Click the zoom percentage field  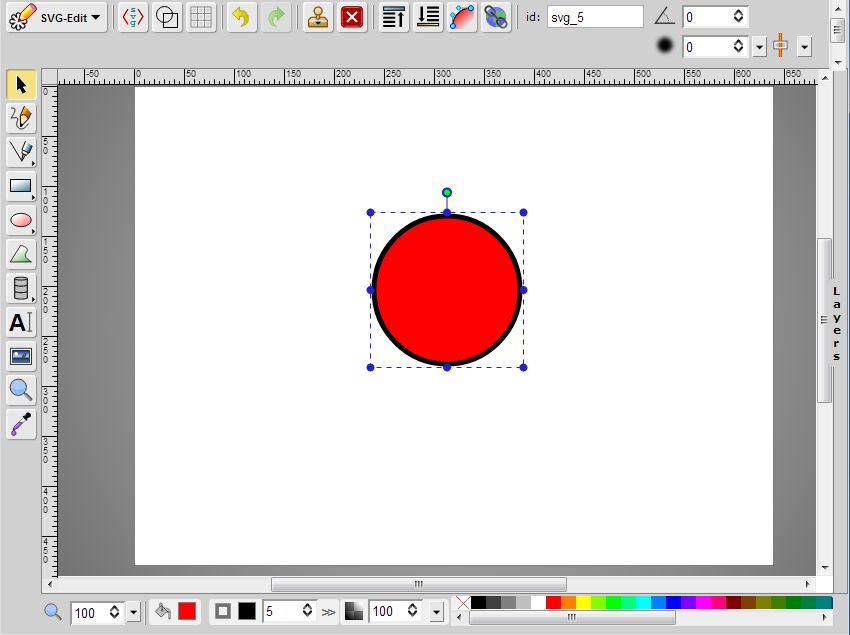[x=90, y=613]
